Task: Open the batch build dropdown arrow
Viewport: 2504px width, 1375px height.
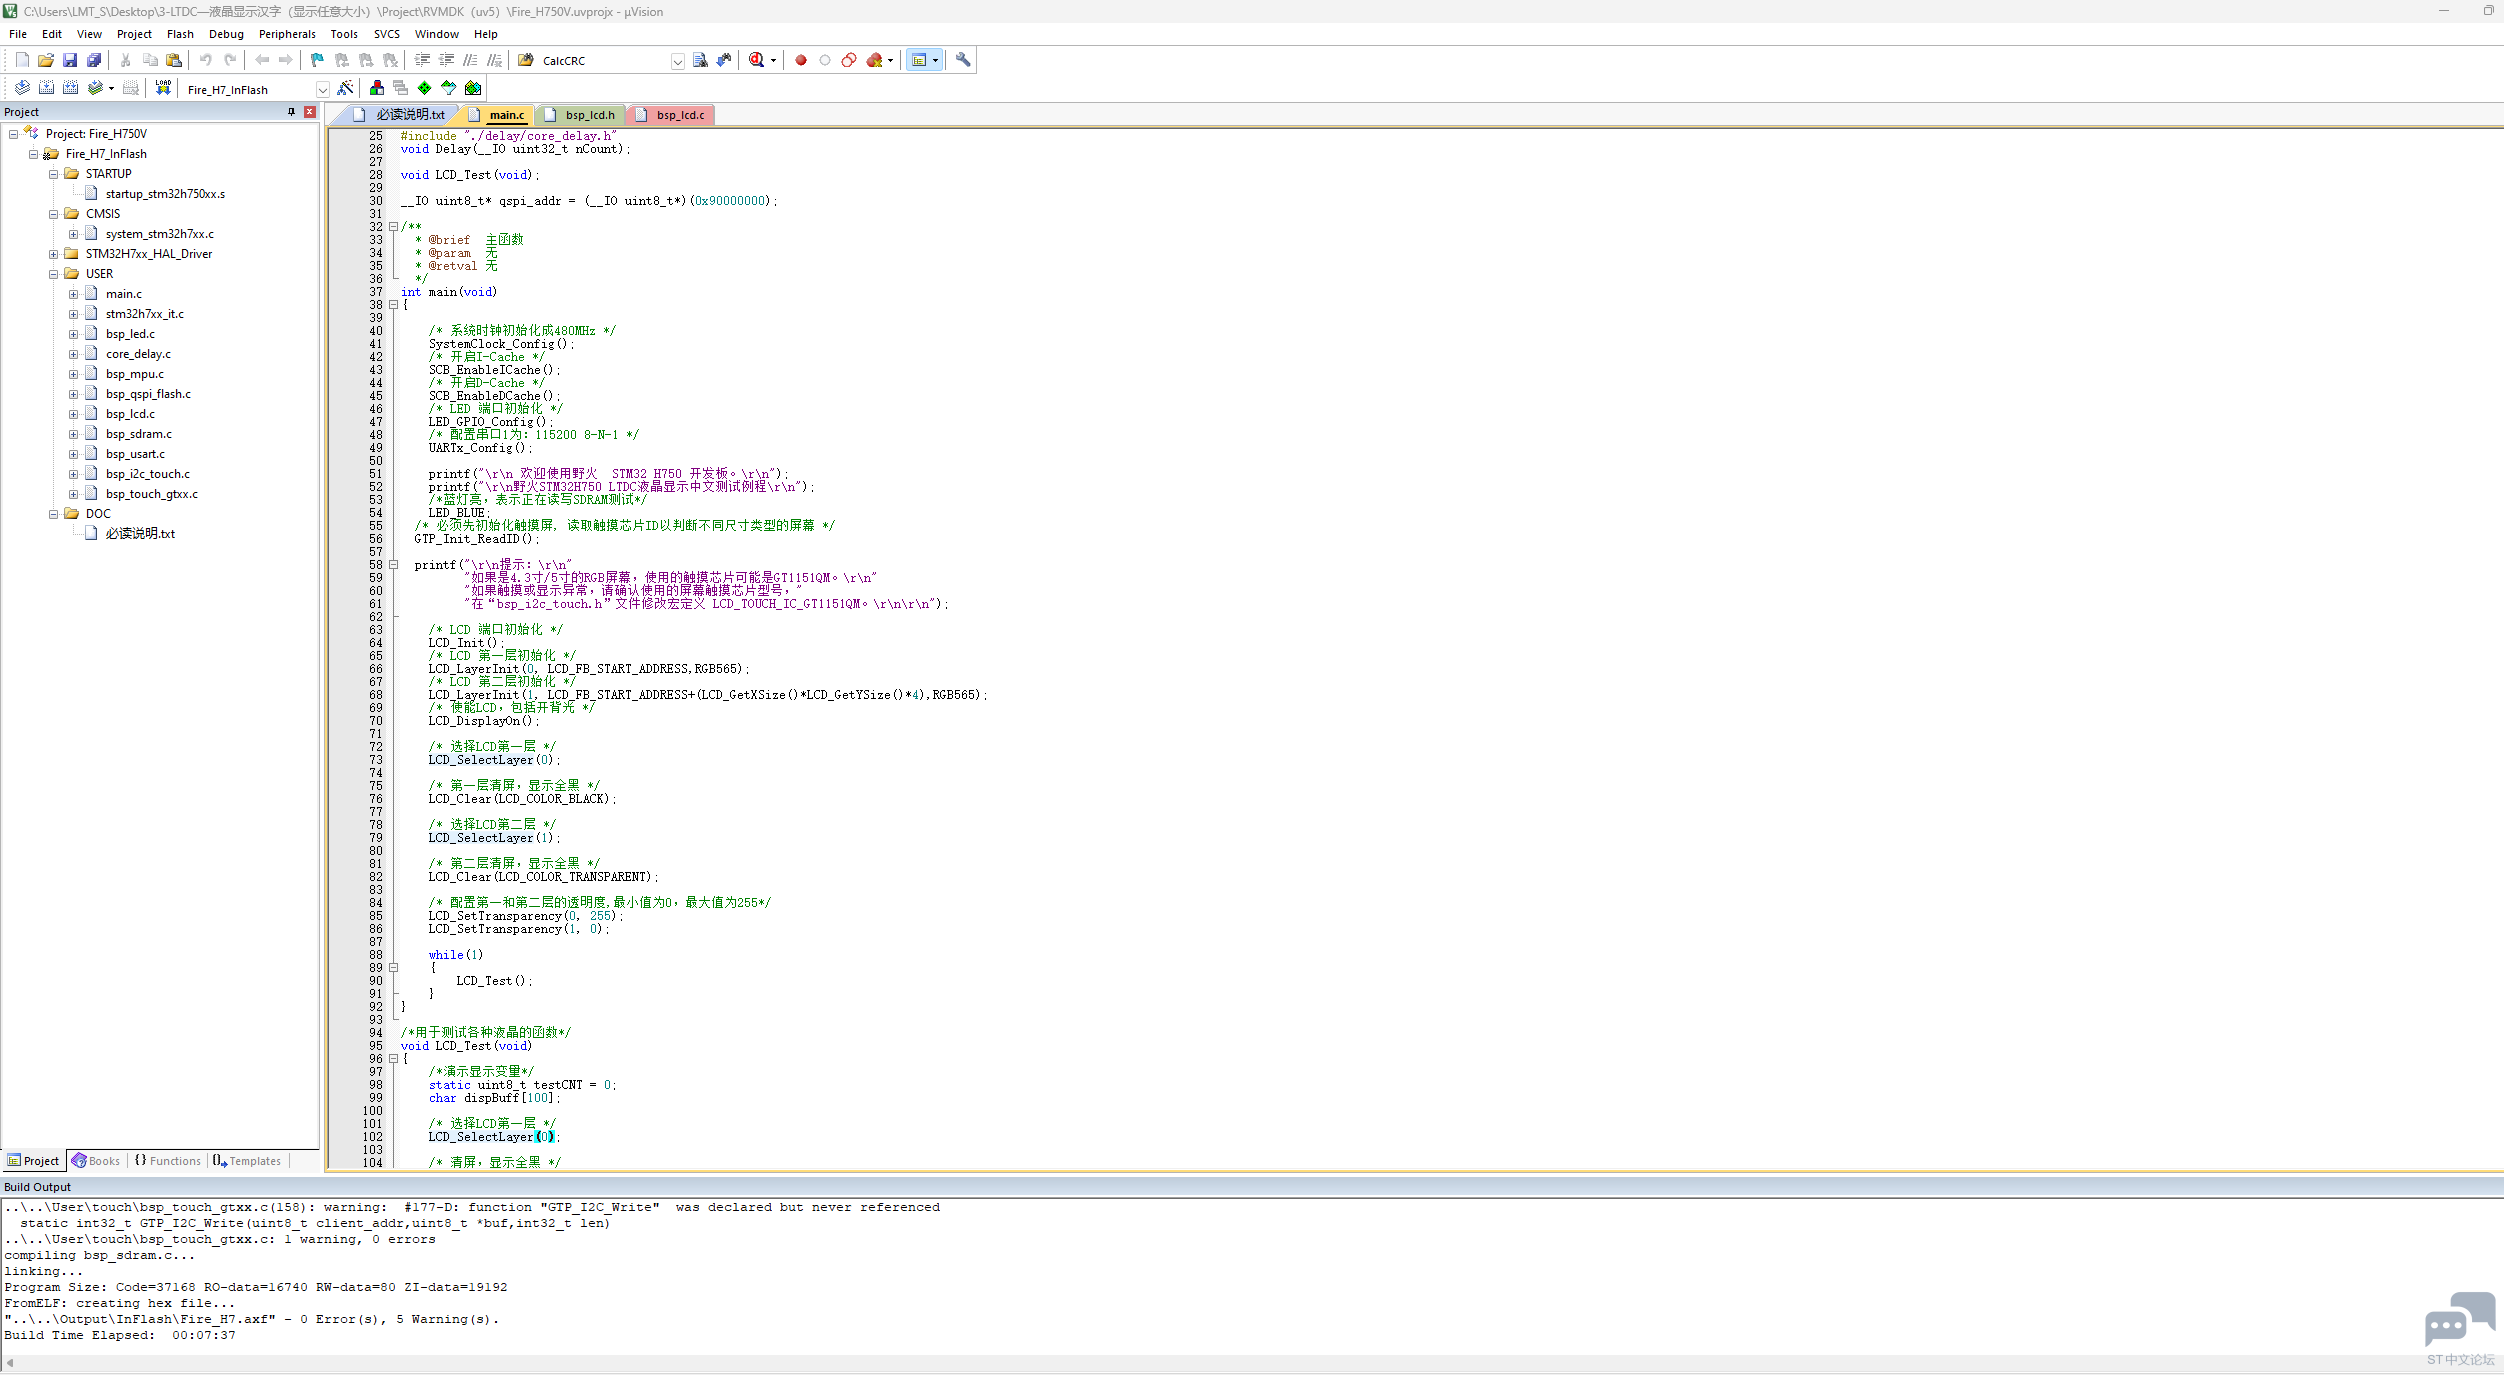Action: 111,88
